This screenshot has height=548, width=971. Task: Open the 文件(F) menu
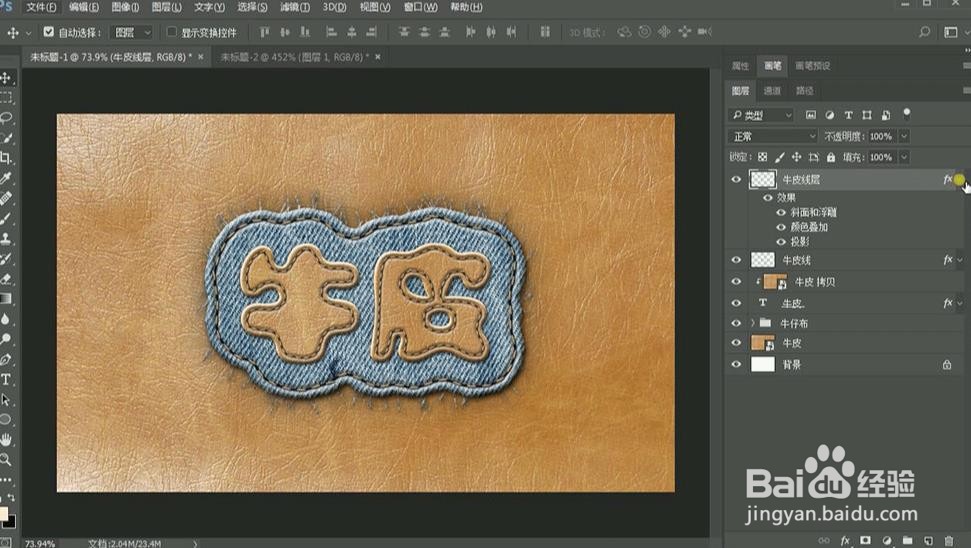41,7
